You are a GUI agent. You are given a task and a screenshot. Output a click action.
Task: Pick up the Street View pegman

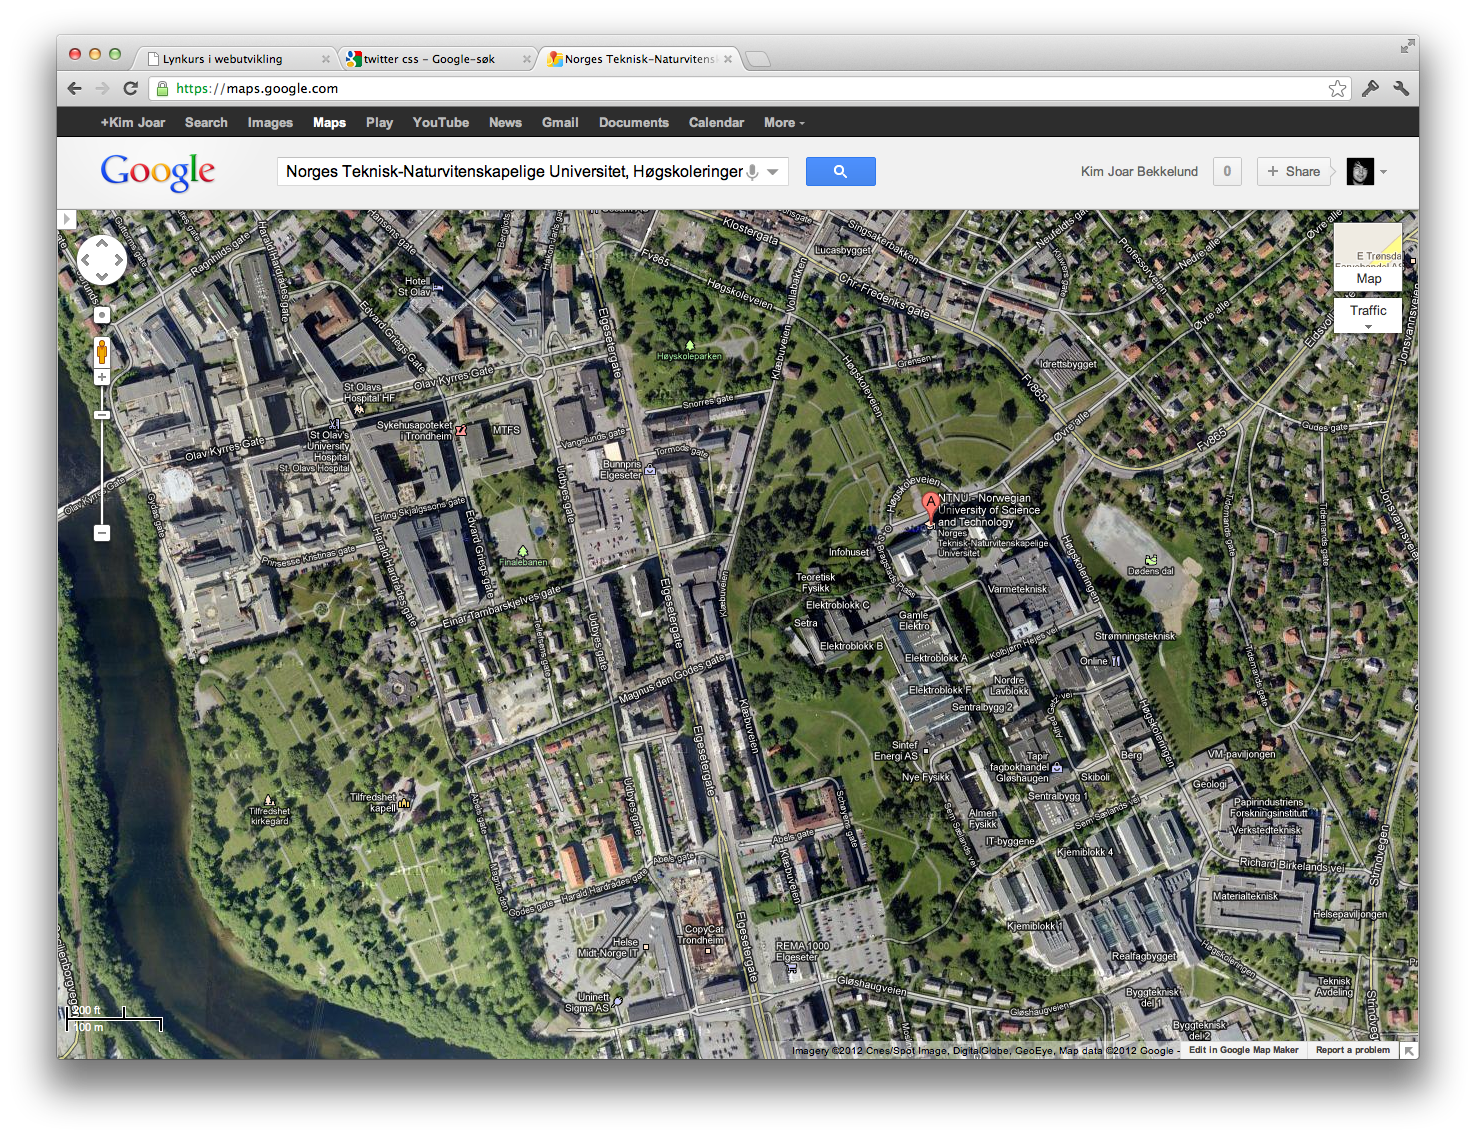[x=102, y=351]
